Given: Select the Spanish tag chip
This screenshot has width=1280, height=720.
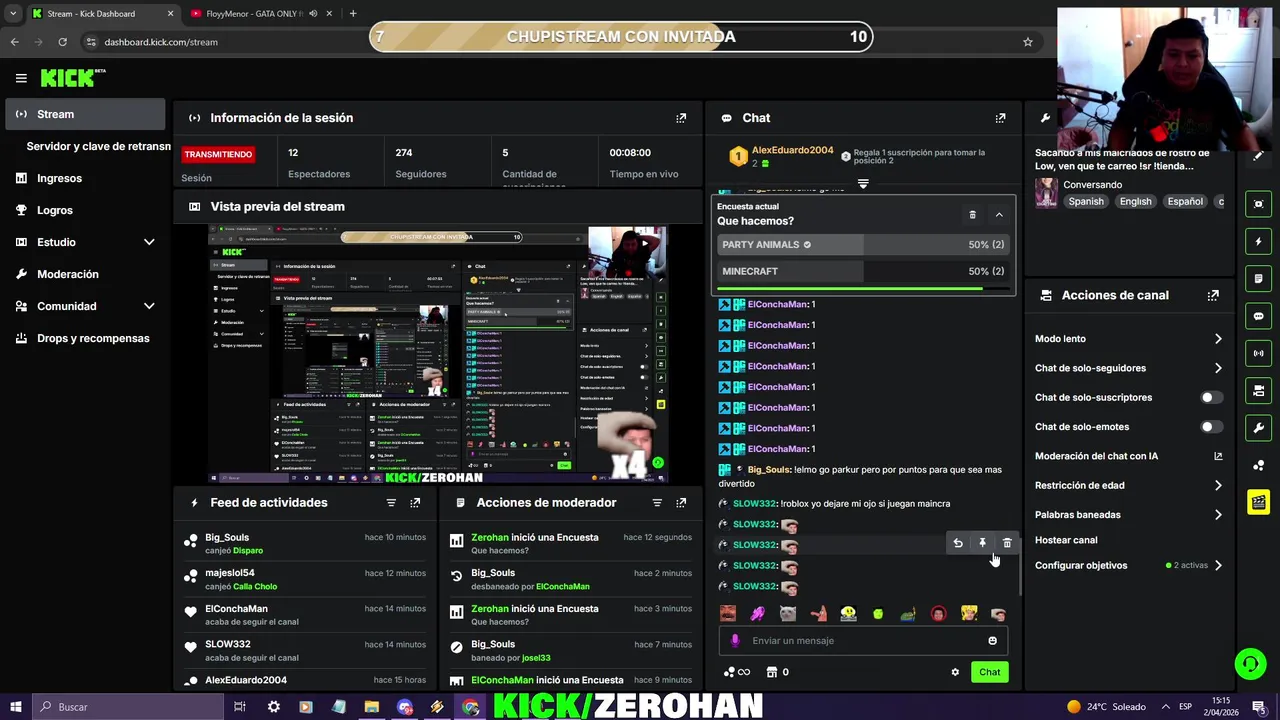Looking at the screenshot, I should 1086,201.
